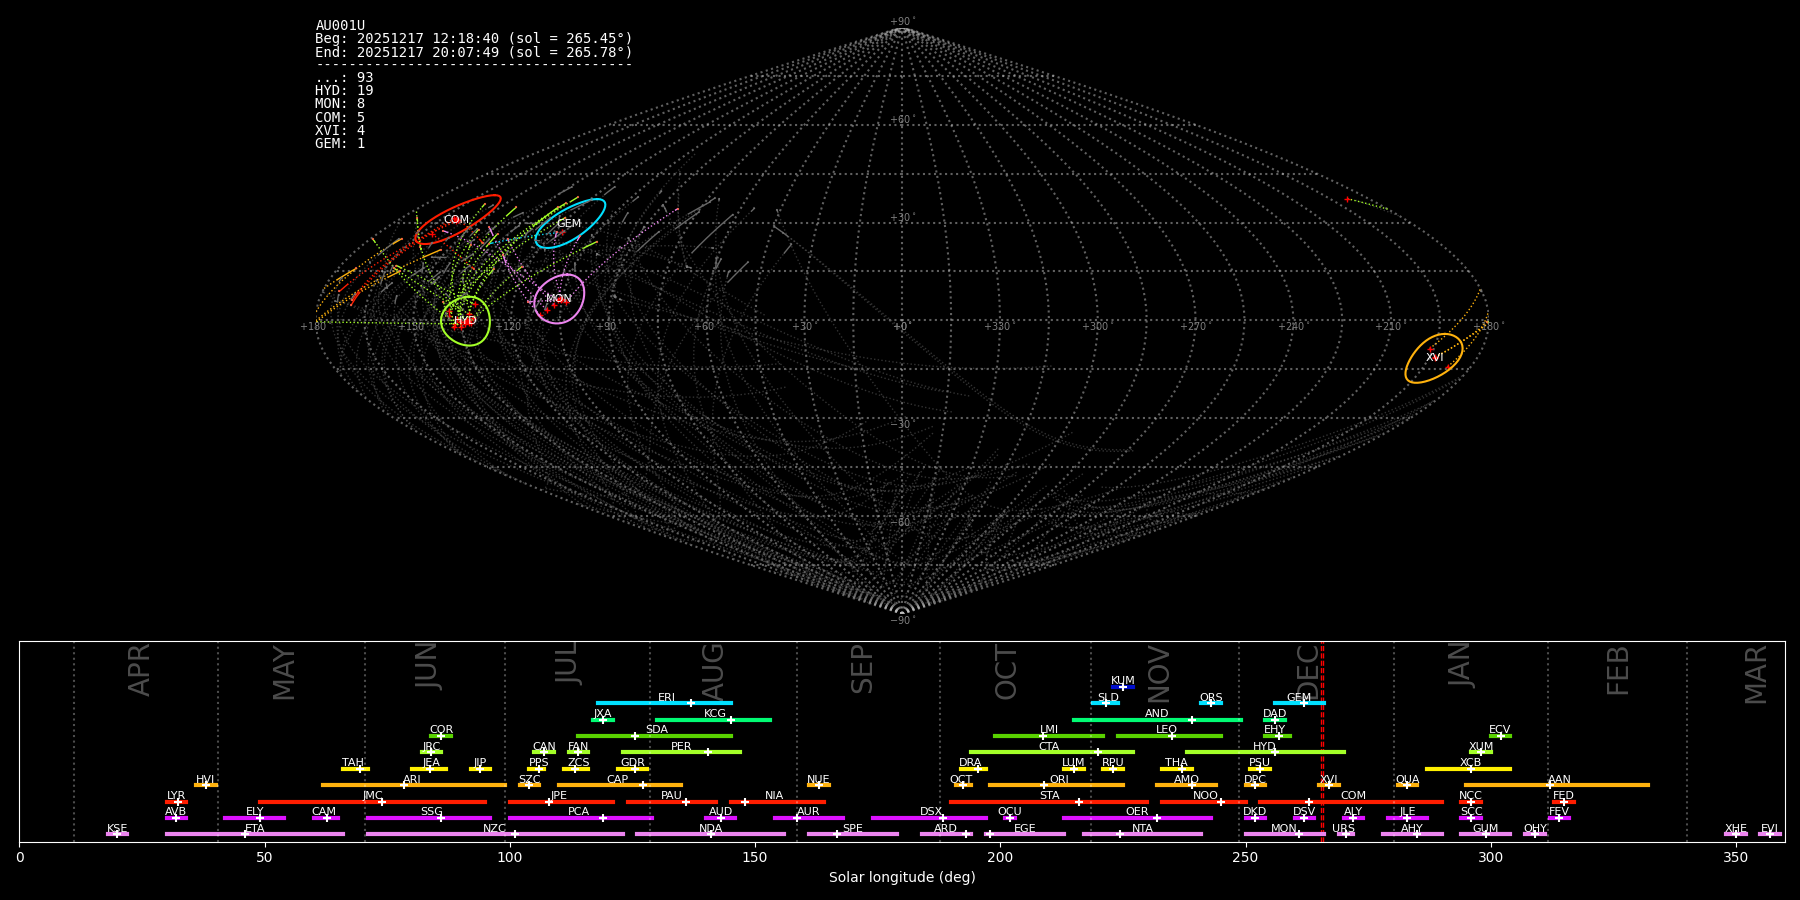
Task: Click the LYR shower label
Action: click(176, 796)
